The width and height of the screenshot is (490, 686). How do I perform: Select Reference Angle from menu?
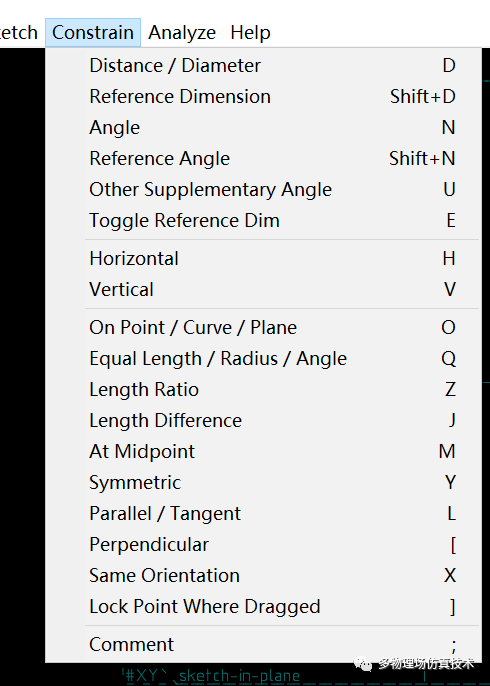click(x=262, y=158)
